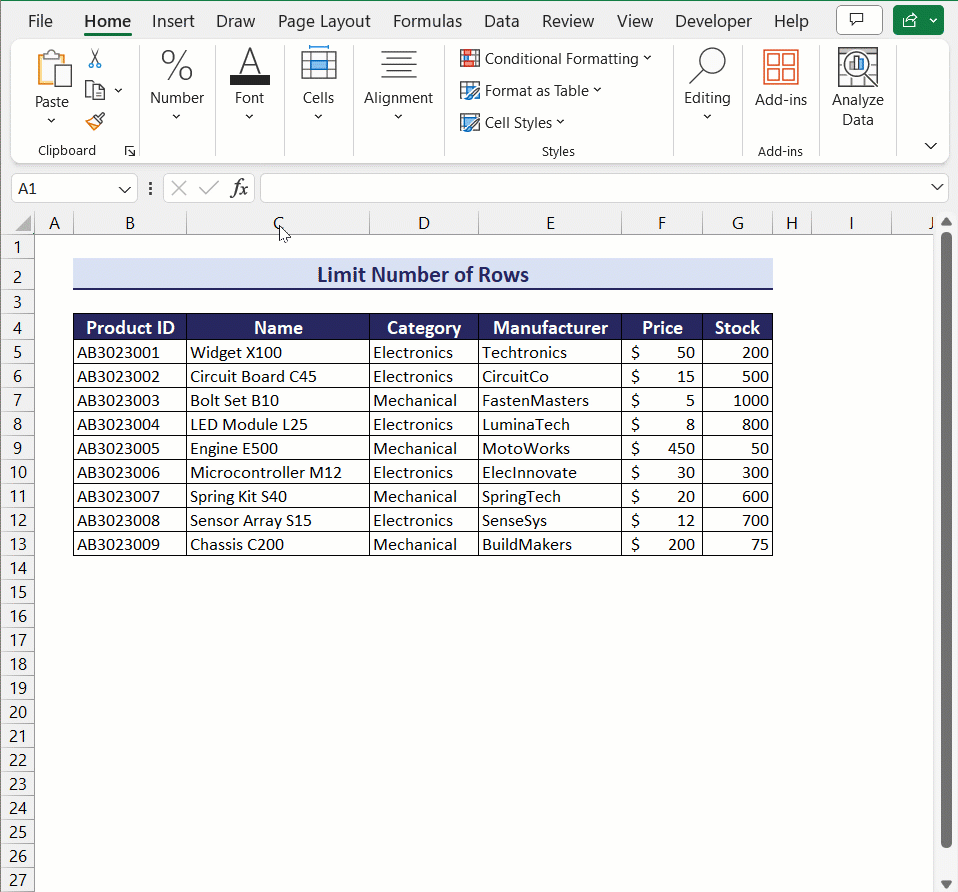Switch to the Data tab

(x=502, y=21)
